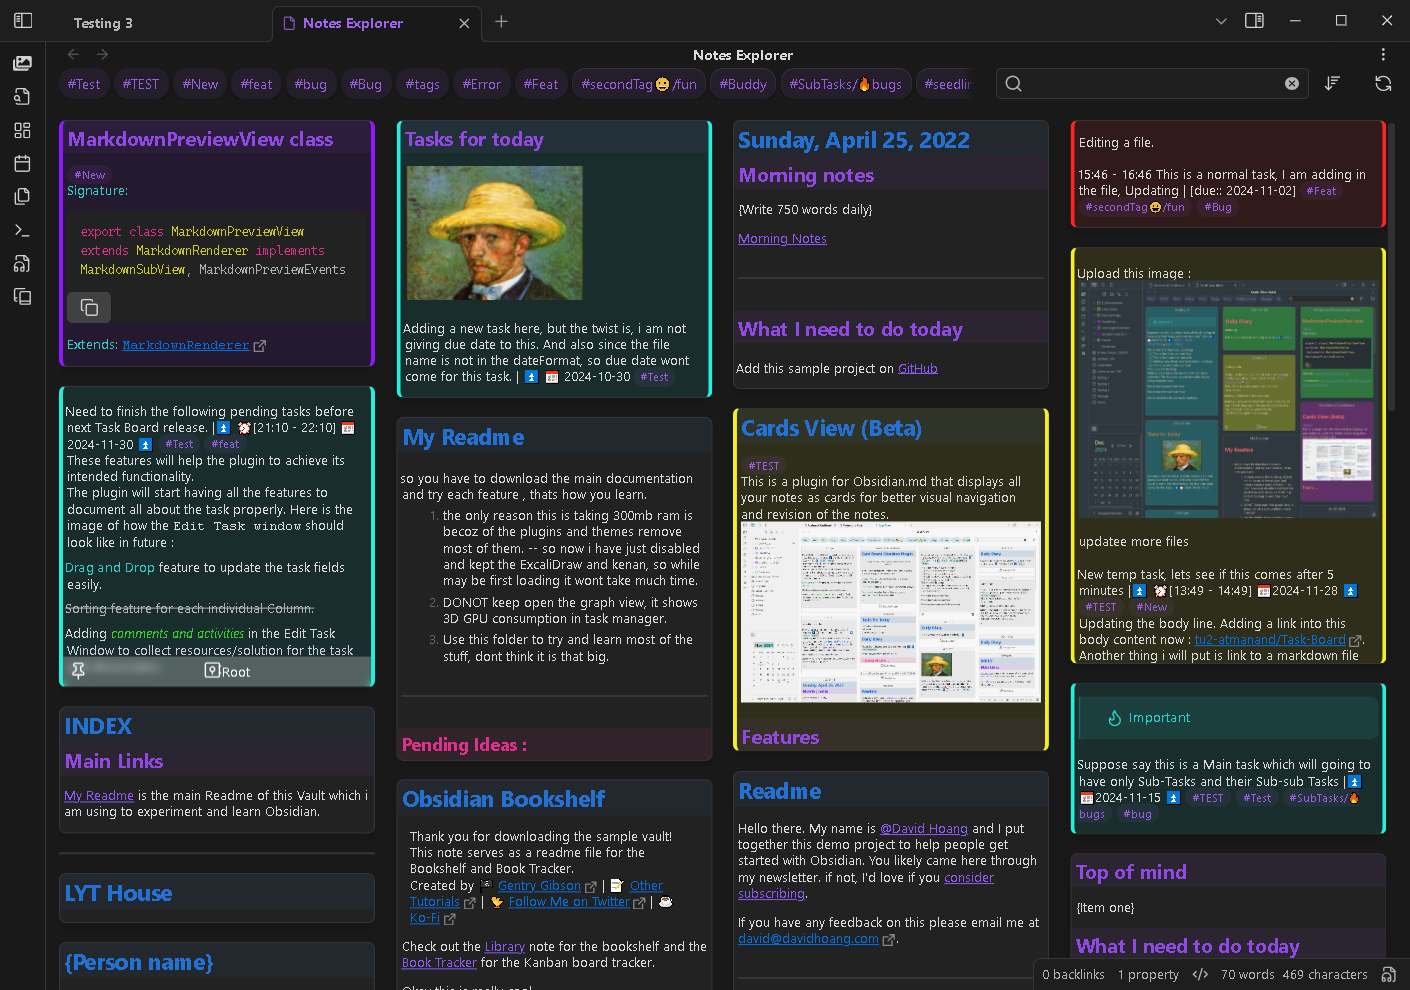Image resolution: width=1410 pixels, height=990 pixels.
Task: Filter by the #Buddy tag chip
Action: click(x=743, y=84)
